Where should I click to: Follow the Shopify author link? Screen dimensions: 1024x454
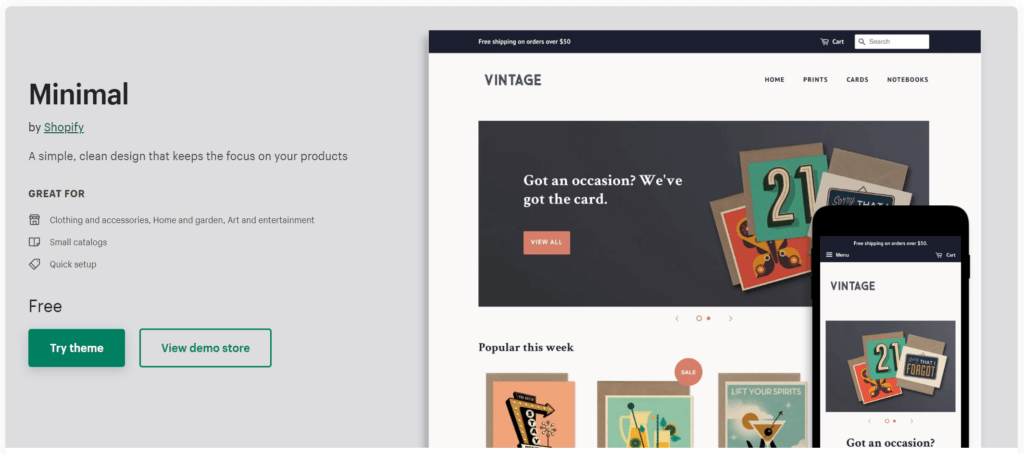64,127
